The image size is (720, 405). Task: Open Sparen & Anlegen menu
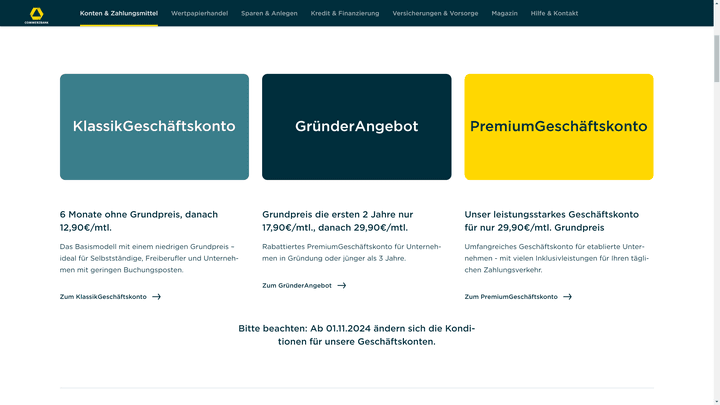269,13
